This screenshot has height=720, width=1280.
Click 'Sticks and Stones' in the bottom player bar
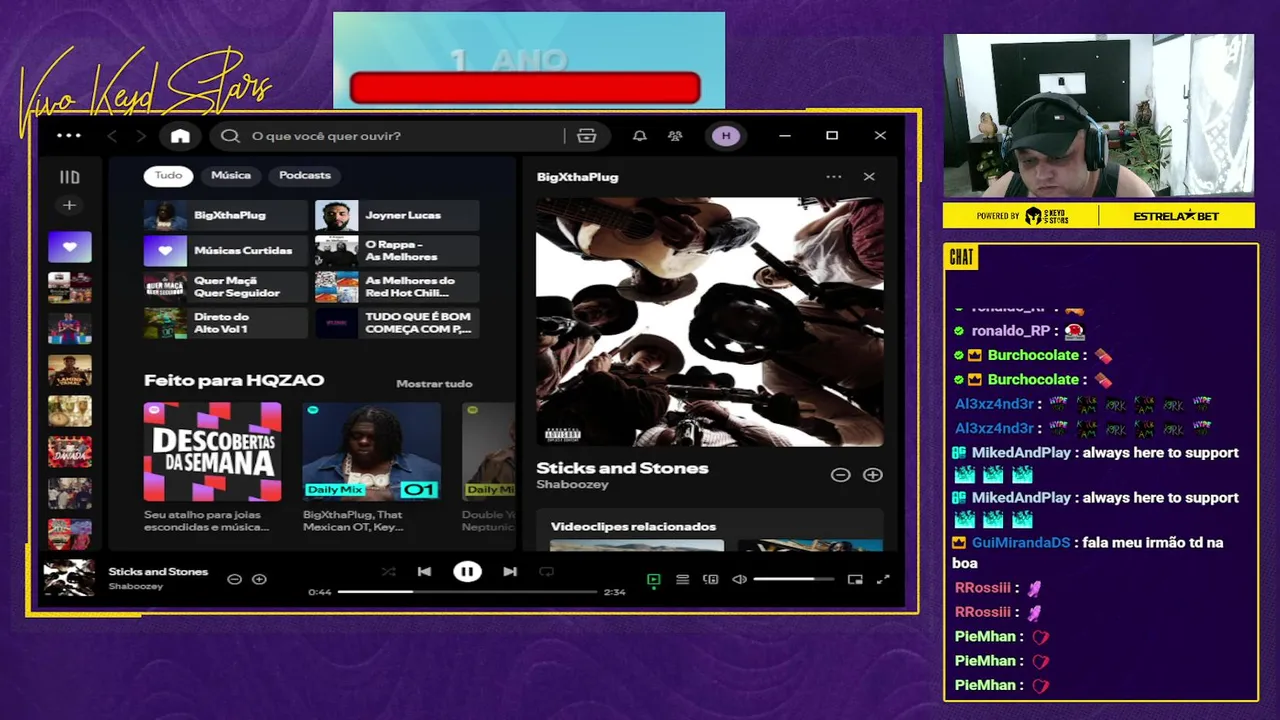point(158,572)
